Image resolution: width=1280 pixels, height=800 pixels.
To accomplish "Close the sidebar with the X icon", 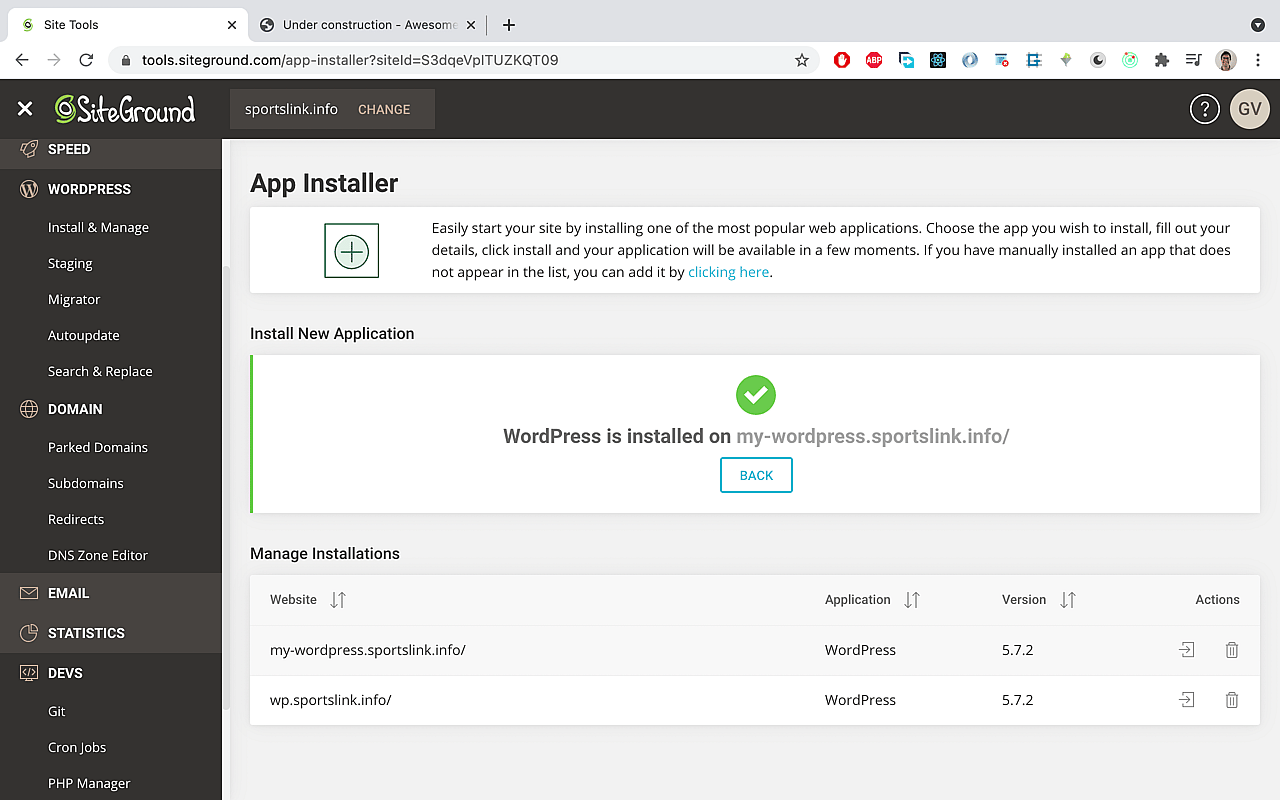I will pyautogui.click(x=25, y=109).
